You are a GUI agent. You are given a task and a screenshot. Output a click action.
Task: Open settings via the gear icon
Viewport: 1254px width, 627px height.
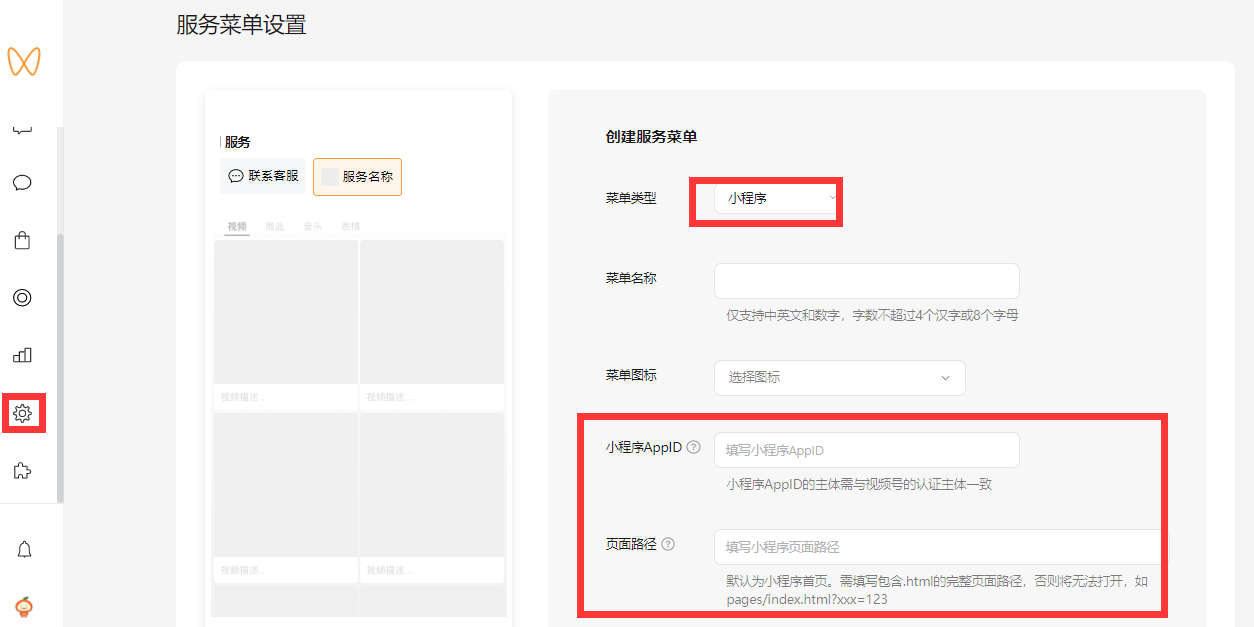coord(23,412)
